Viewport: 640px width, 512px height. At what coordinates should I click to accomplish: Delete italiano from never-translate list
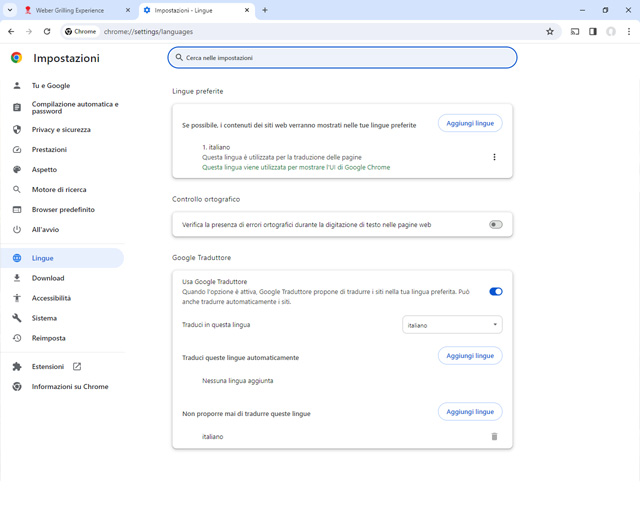pos(494,436)
